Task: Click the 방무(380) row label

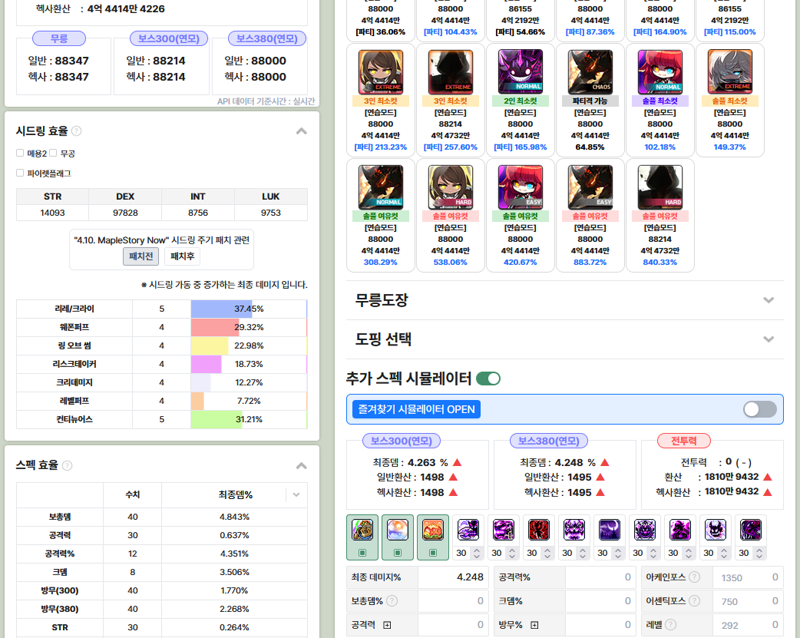Action: click(x=60, y=609)
